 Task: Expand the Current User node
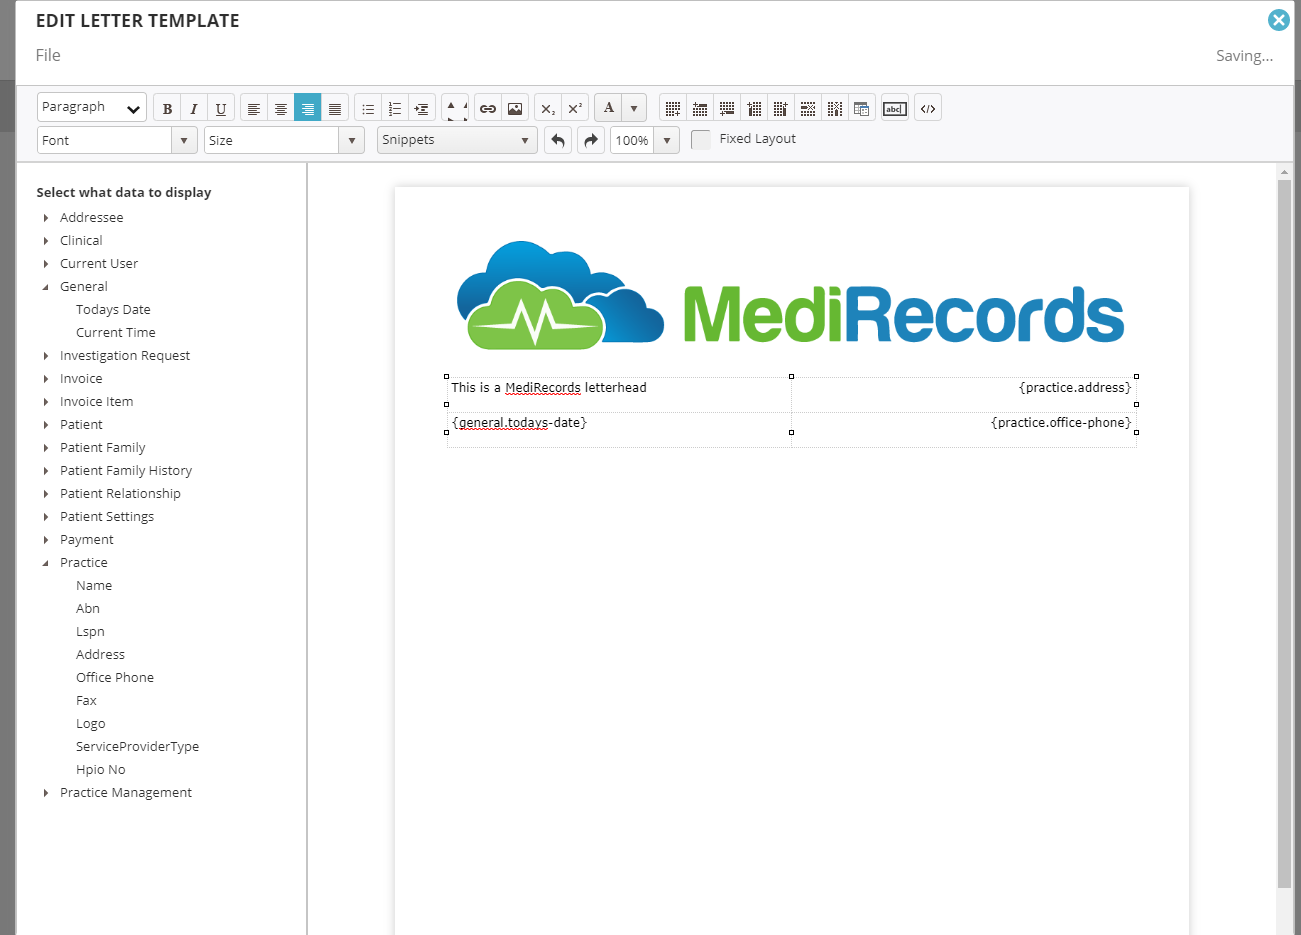point(46,264)
